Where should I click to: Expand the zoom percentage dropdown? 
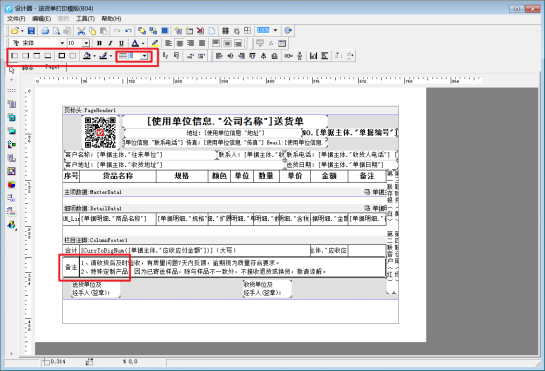coord(275,31)
